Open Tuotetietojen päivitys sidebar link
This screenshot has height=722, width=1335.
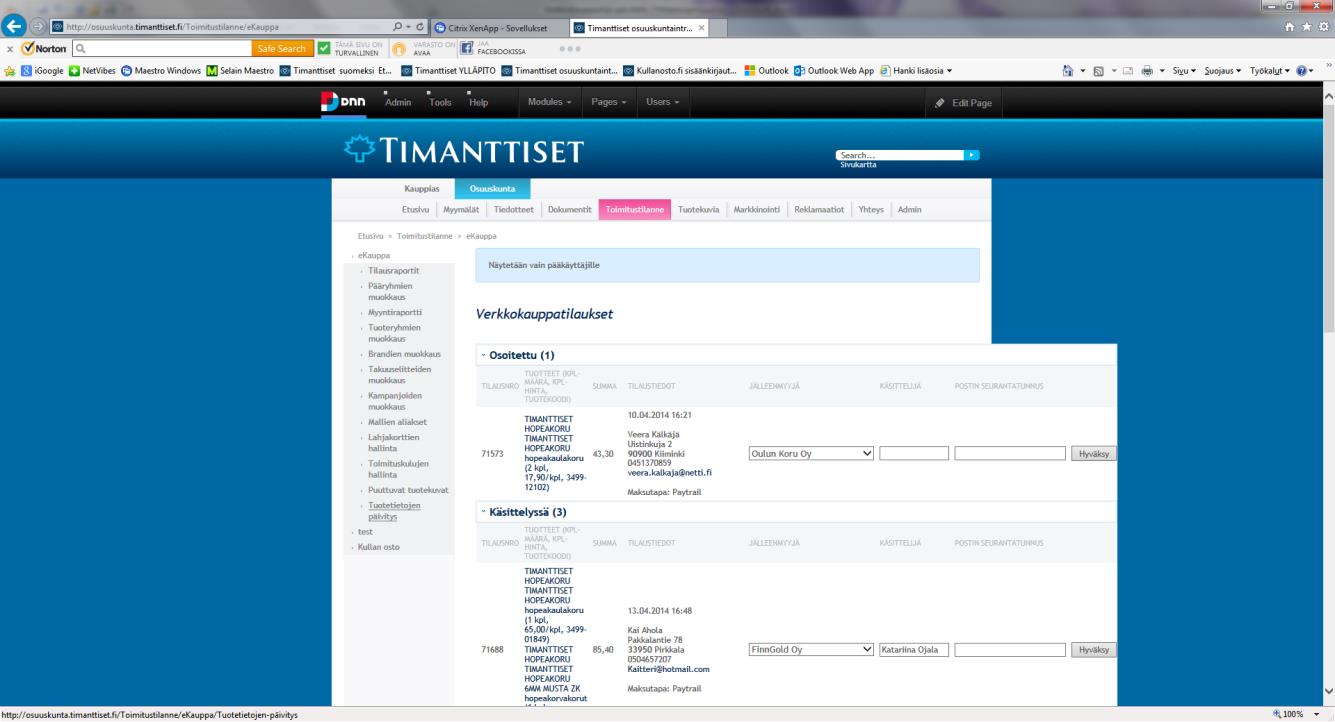(396, 511)
